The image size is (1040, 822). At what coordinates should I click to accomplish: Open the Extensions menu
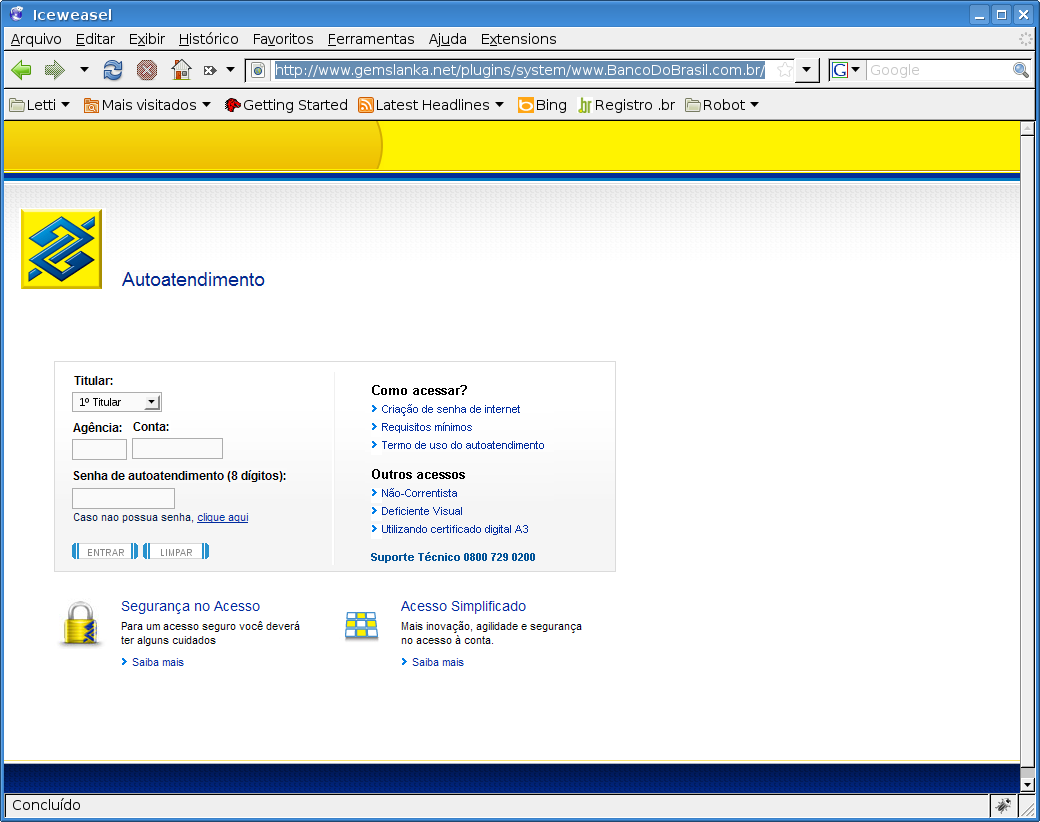point(519,39)
